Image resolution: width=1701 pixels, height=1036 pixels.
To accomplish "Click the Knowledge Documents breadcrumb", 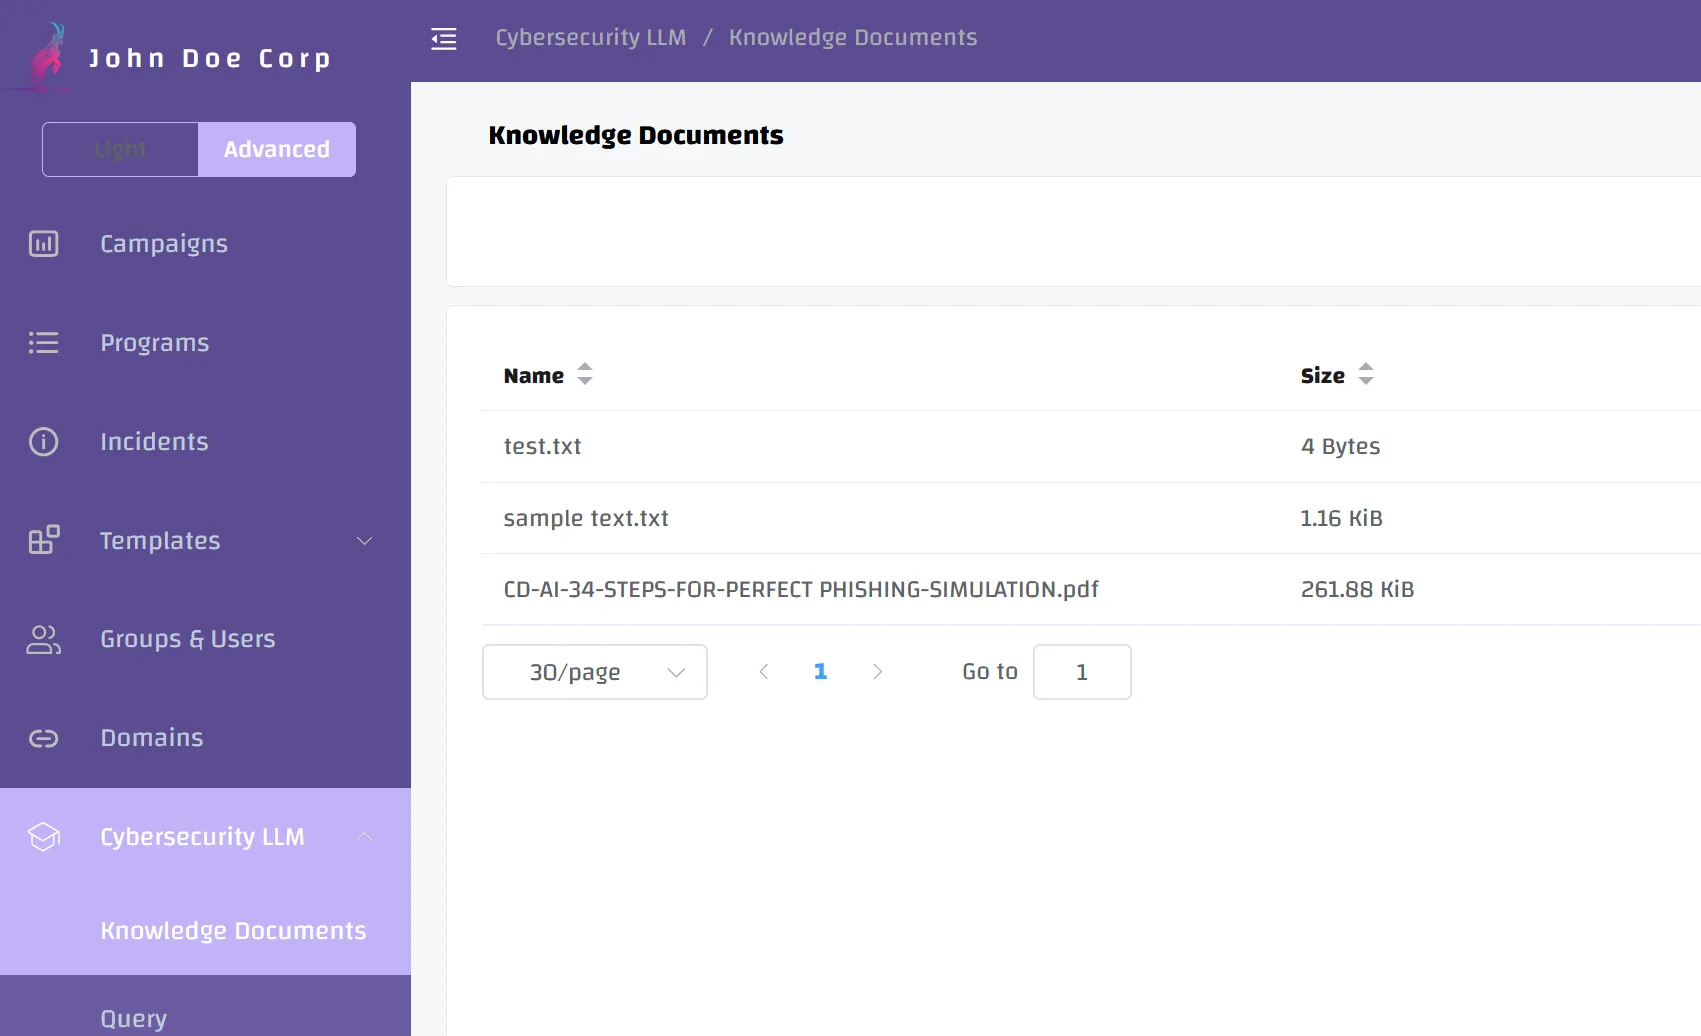I will click(853, 37).
